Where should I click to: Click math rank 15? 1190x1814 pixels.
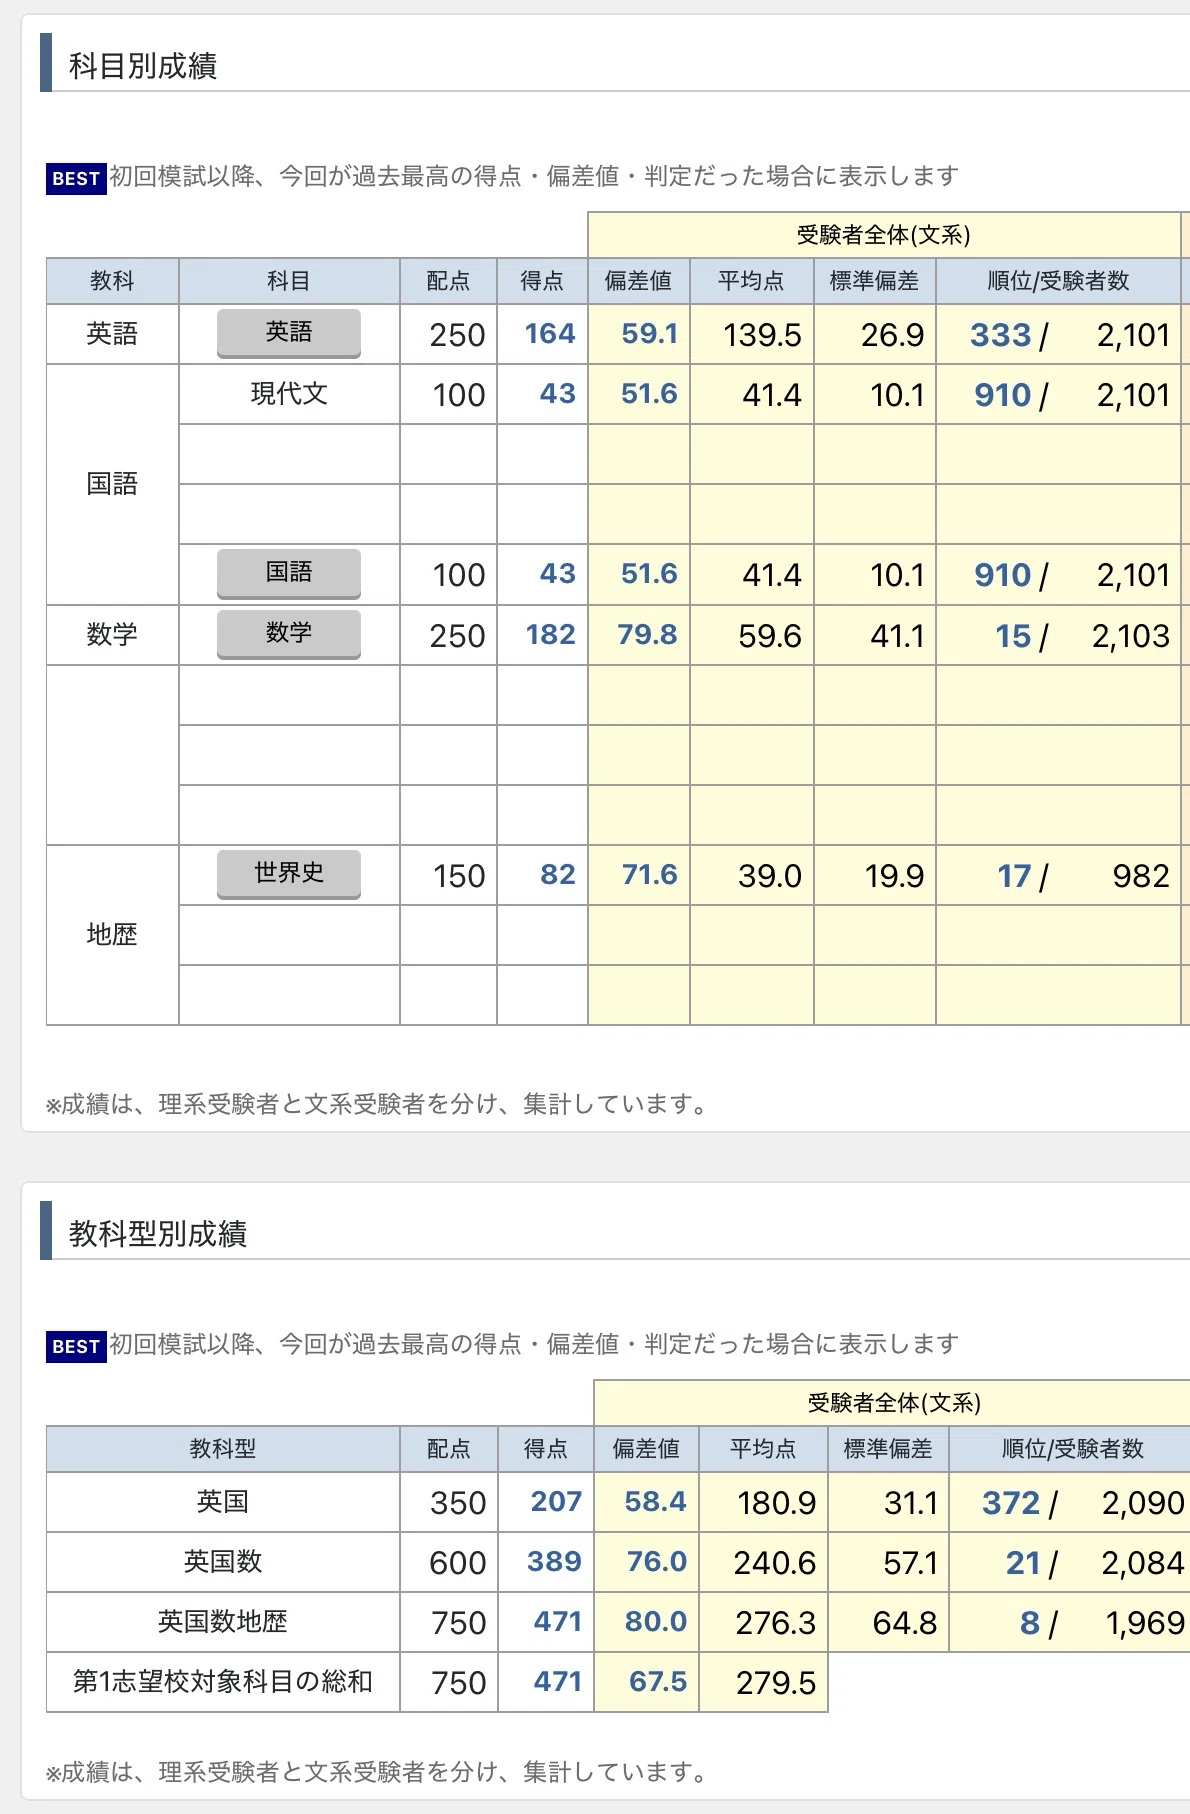point(1013,636)
